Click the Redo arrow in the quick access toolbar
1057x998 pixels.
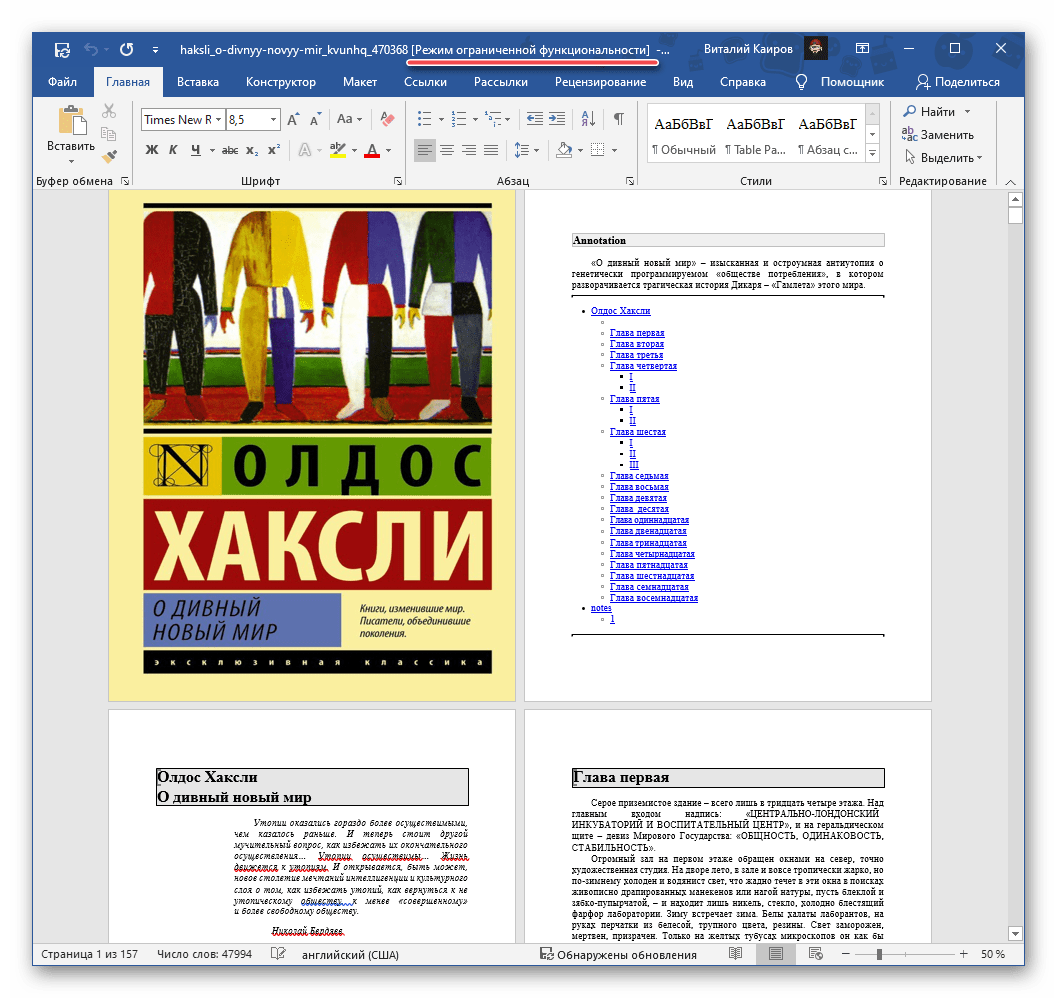pyautogui.click(x=126, y=49)
